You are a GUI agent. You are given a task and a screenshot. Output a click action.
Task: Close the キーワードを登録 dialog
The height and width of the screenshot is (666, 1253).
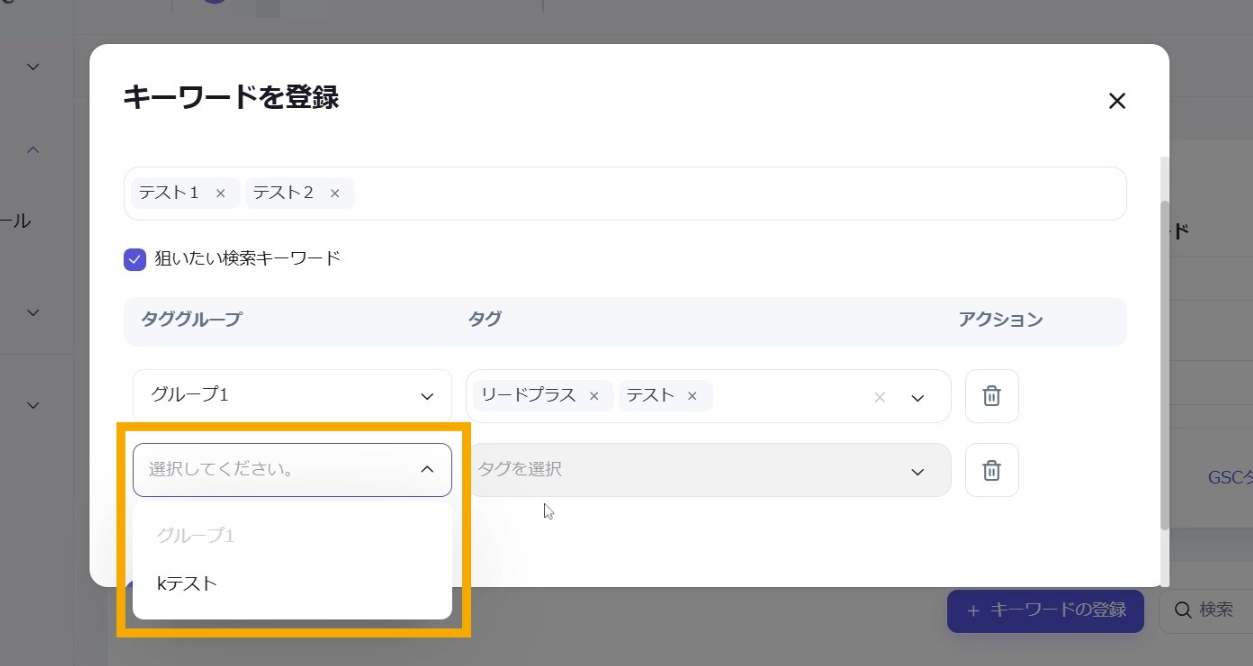tap(1117, 101)
